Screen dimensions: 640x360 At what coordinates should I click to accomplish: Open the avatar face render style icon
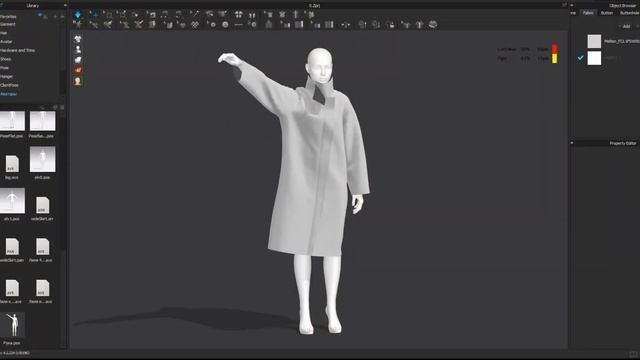pyautogui.click(x=78, y=81)
